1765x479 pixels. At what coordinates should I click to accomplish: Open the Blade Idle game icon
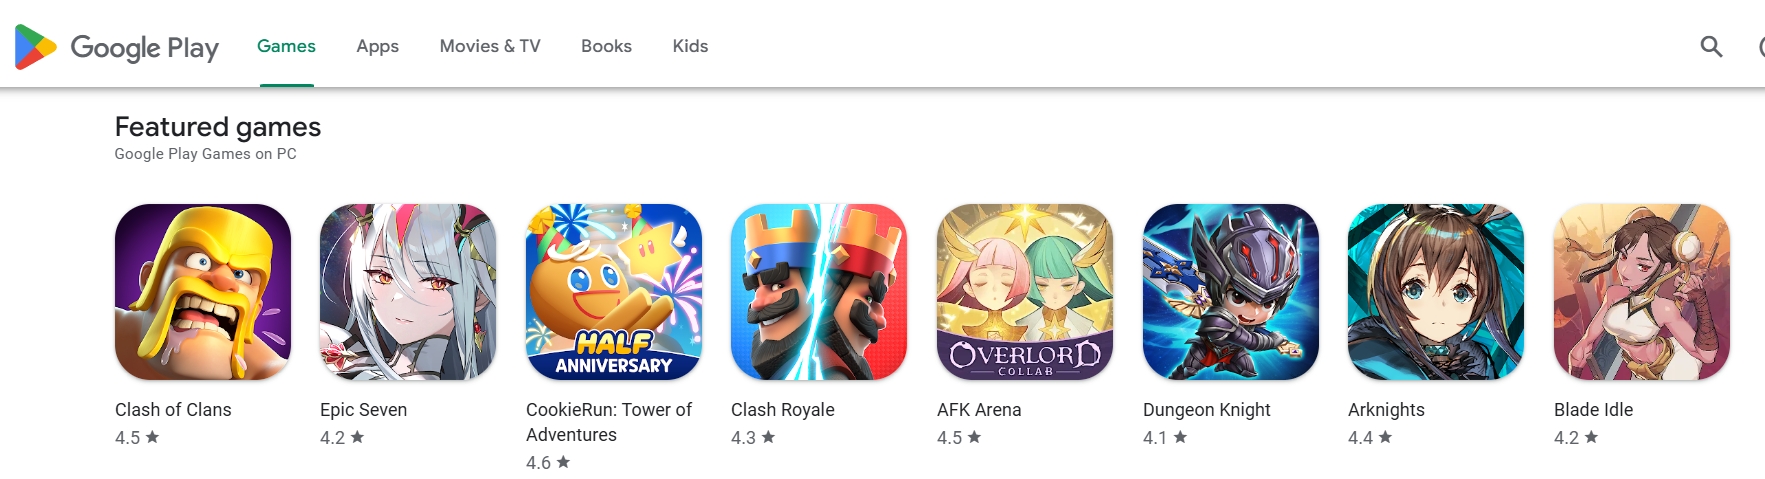coord(1642,292)
